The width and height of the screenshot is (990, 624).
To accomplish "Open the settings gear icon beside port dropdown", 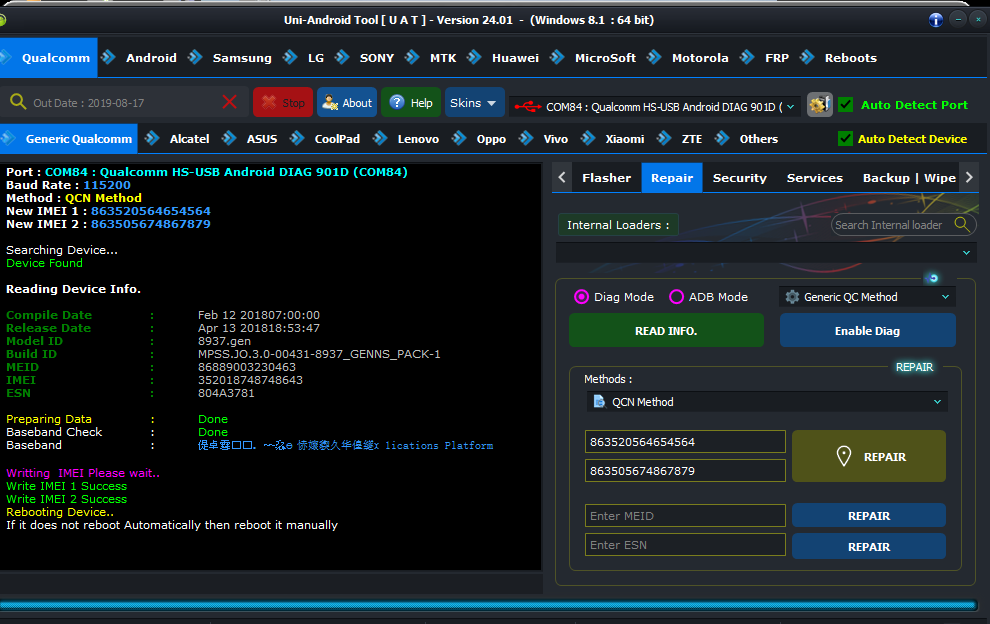I will pos(820,104).
